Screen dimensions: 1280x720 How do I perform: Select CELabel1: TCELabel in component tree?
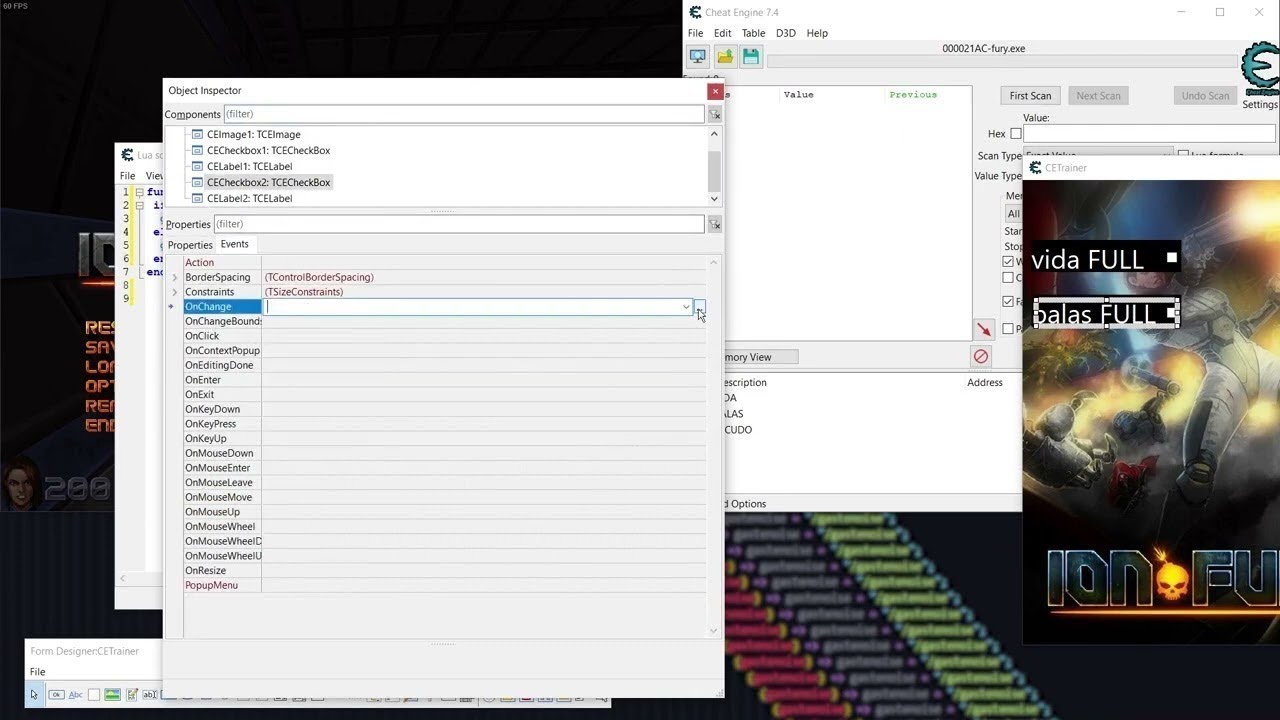[249, 166]
